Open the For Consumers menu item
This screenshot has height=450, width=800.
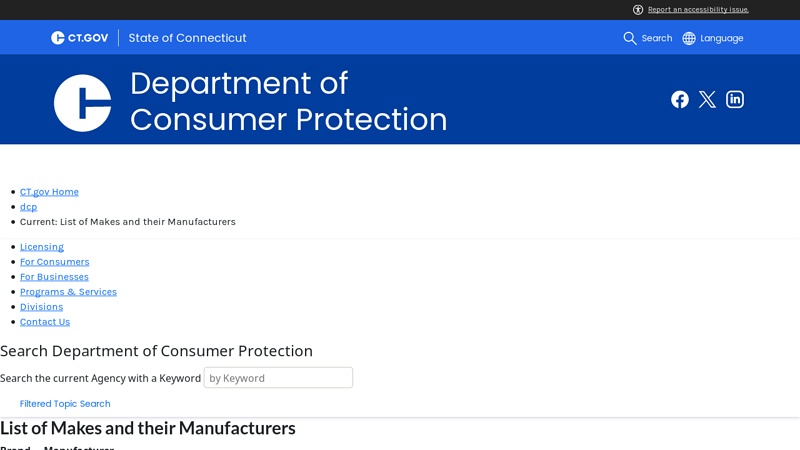click(55, 262)
